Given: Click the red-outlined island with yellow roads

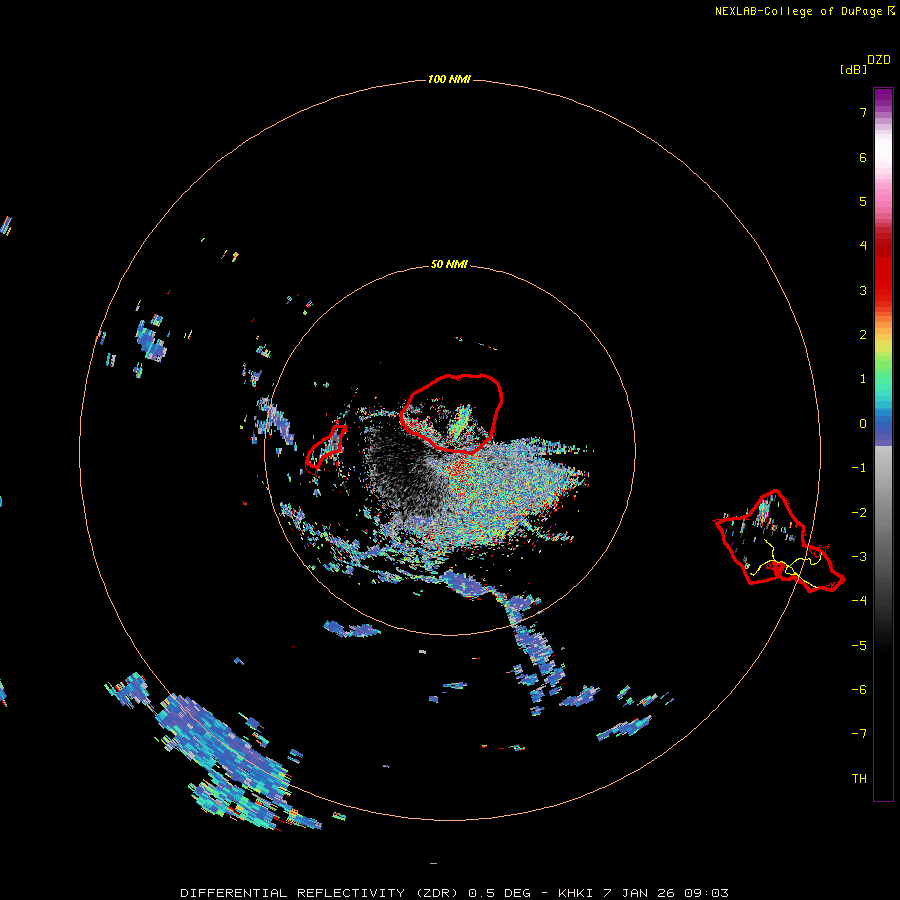Looking at the screenshot, I should click(x=779, y=542).
